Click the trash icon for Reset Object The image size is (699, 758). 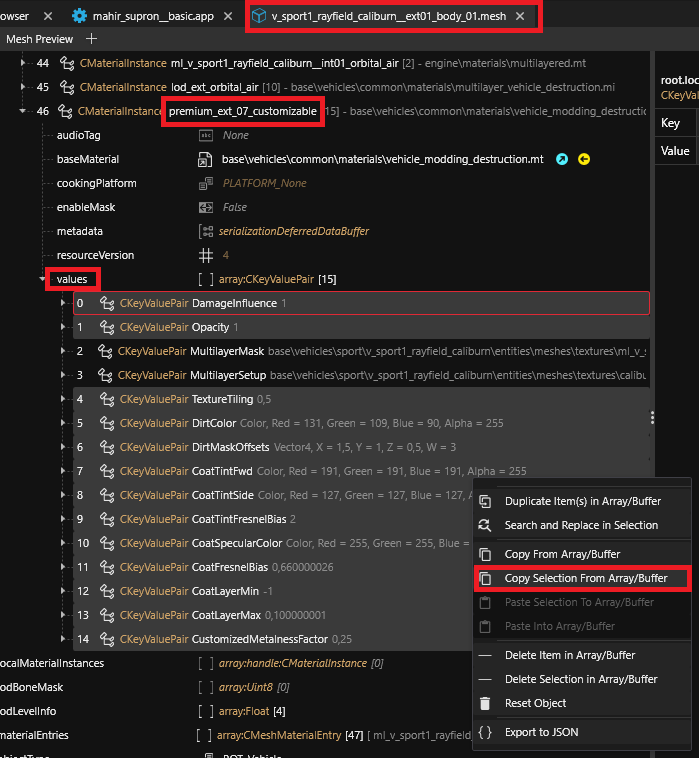[485, 703]
